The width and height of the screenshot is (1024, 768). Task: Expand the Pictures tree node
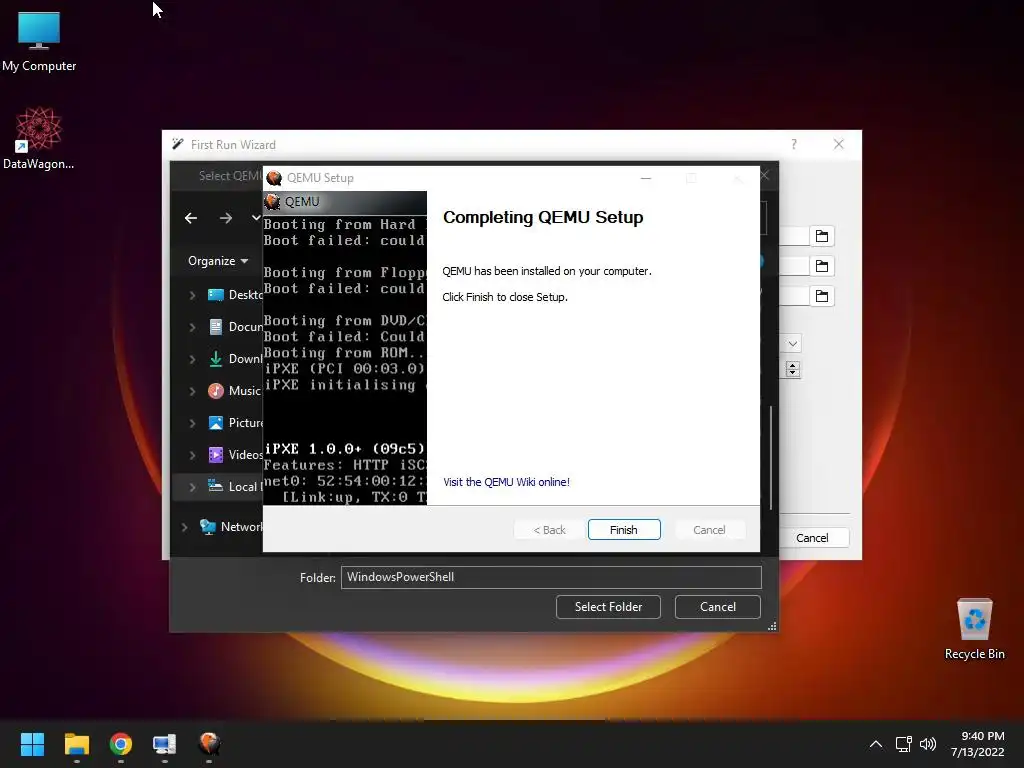192,423
